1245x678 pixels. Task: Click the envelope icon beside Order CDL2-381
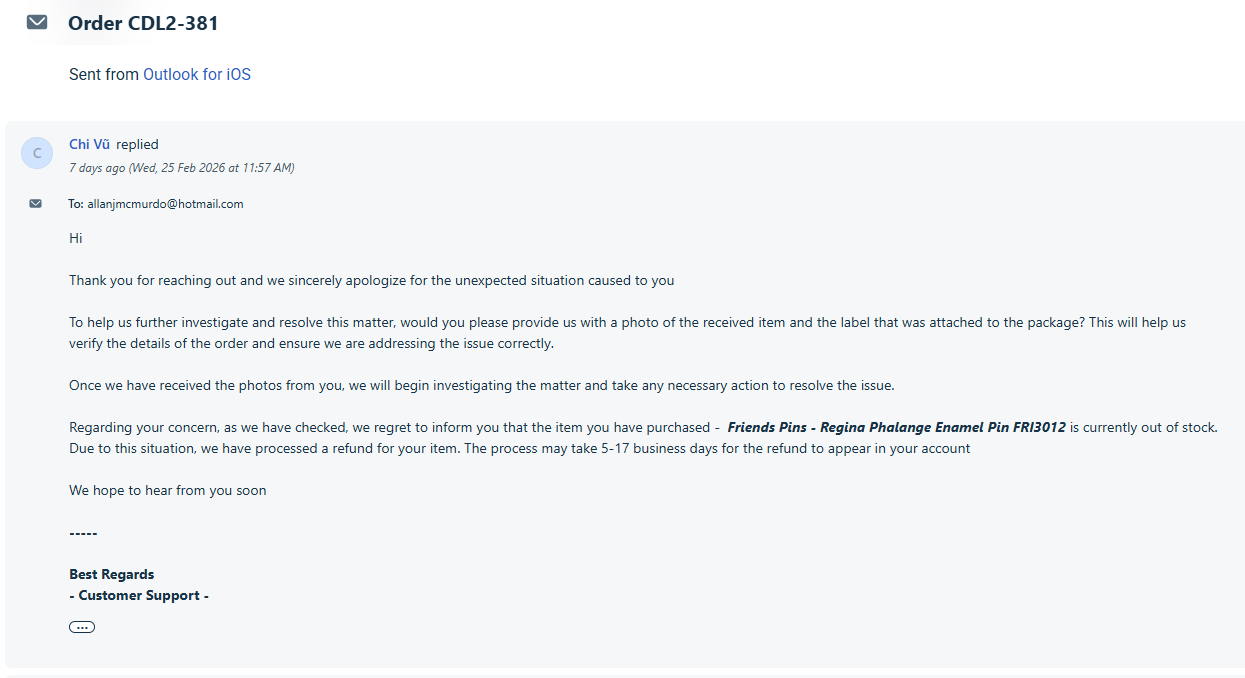(37, 22)
